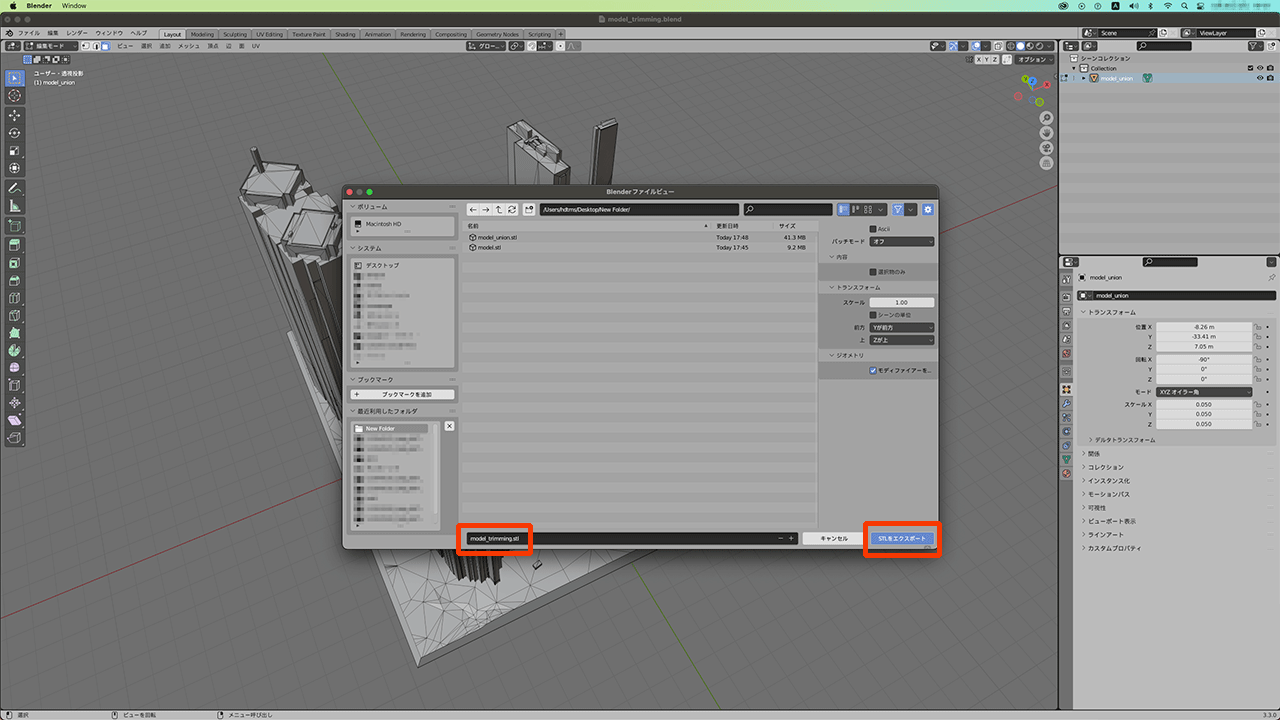Click the ブックマークを追加 button
The width and height of the screenshot is (1280, 720).
(x=403, y=395)
